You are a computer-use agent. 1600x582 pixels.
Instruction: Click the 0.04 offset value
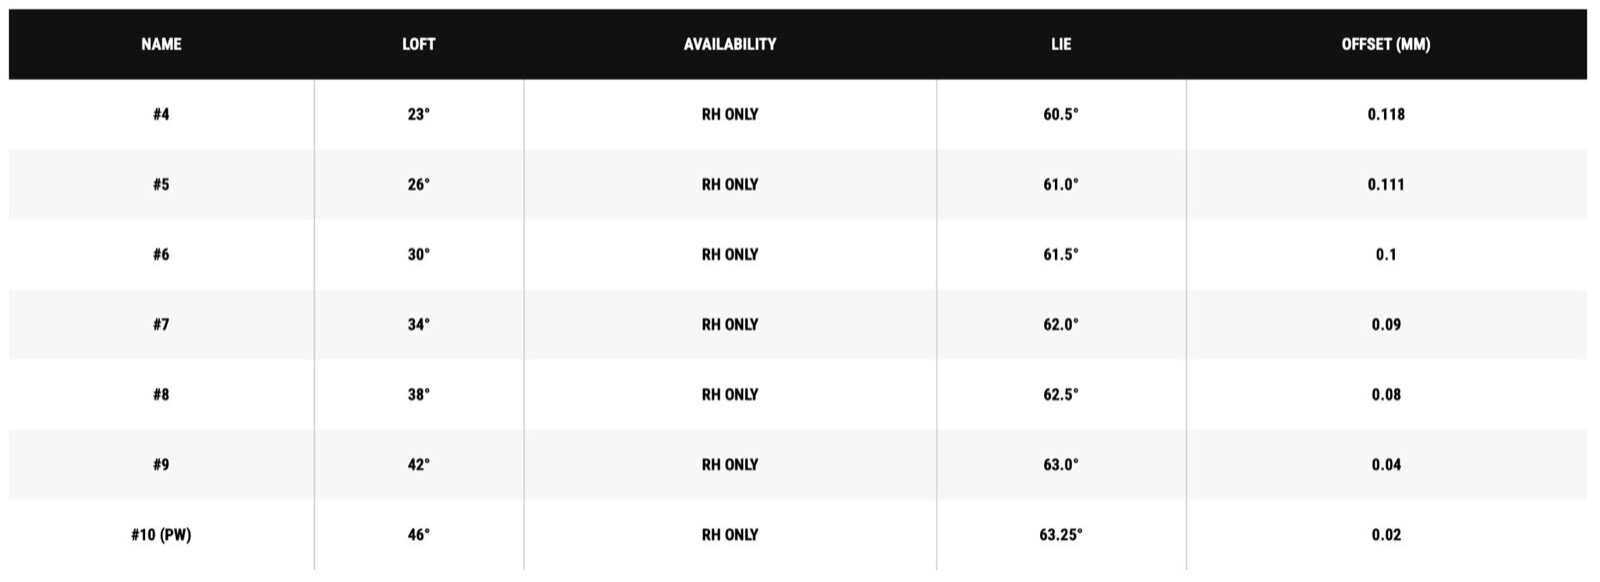[x=1386, y=464]
